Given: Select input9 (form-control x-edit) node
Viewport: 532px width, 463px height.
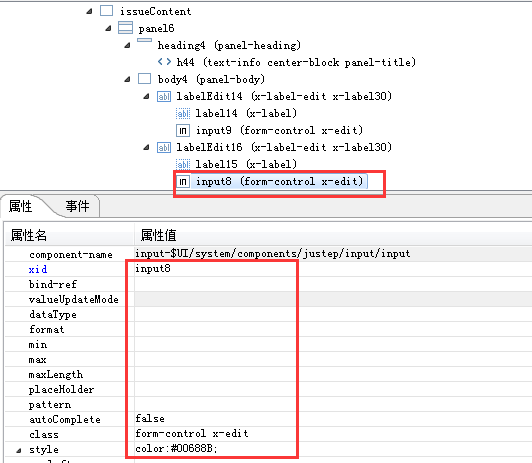Looking at the screenshot, I should [279, 130].
